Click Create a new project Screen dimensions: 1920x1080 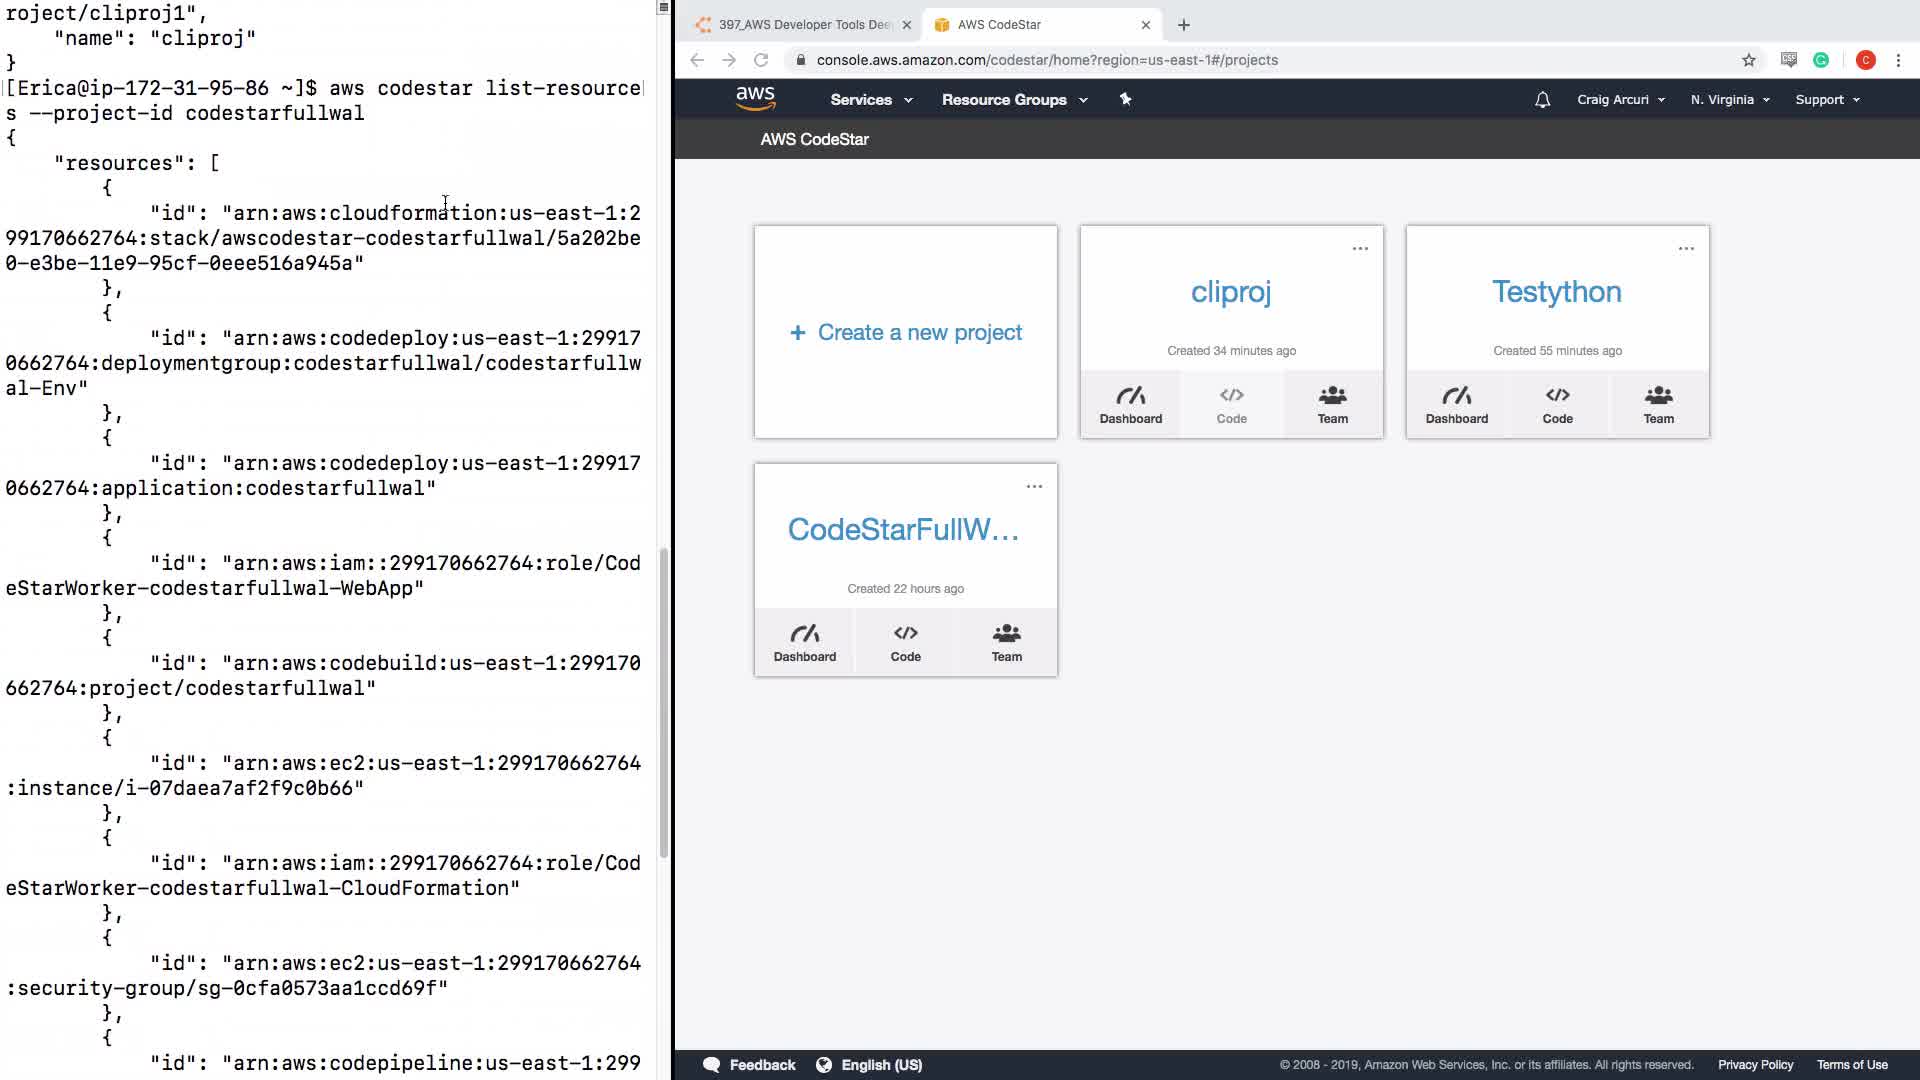pos(906,332)
